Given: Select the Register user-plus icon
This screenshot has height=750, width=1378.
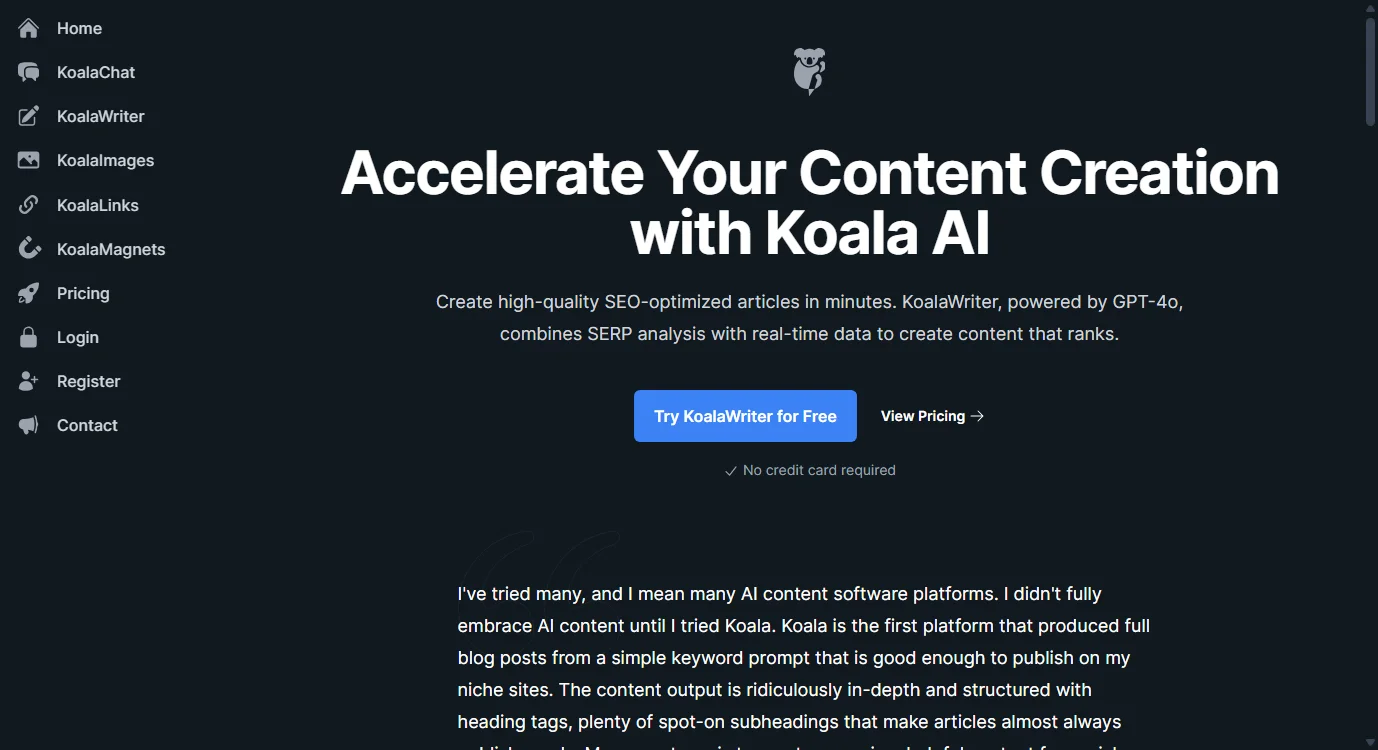Looking at the screenshot, I should pos(28,381).
